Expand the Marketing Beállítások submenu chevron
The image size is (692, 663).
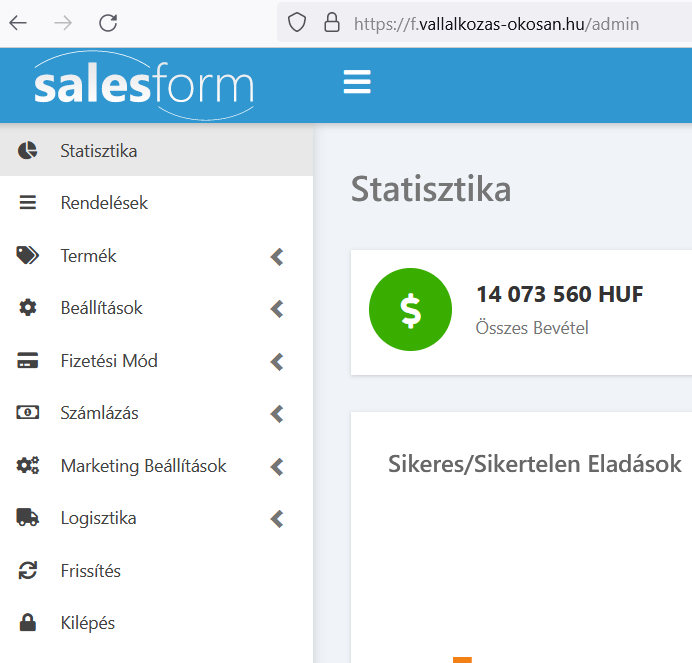pyautogui.click(x=277, y=467)
